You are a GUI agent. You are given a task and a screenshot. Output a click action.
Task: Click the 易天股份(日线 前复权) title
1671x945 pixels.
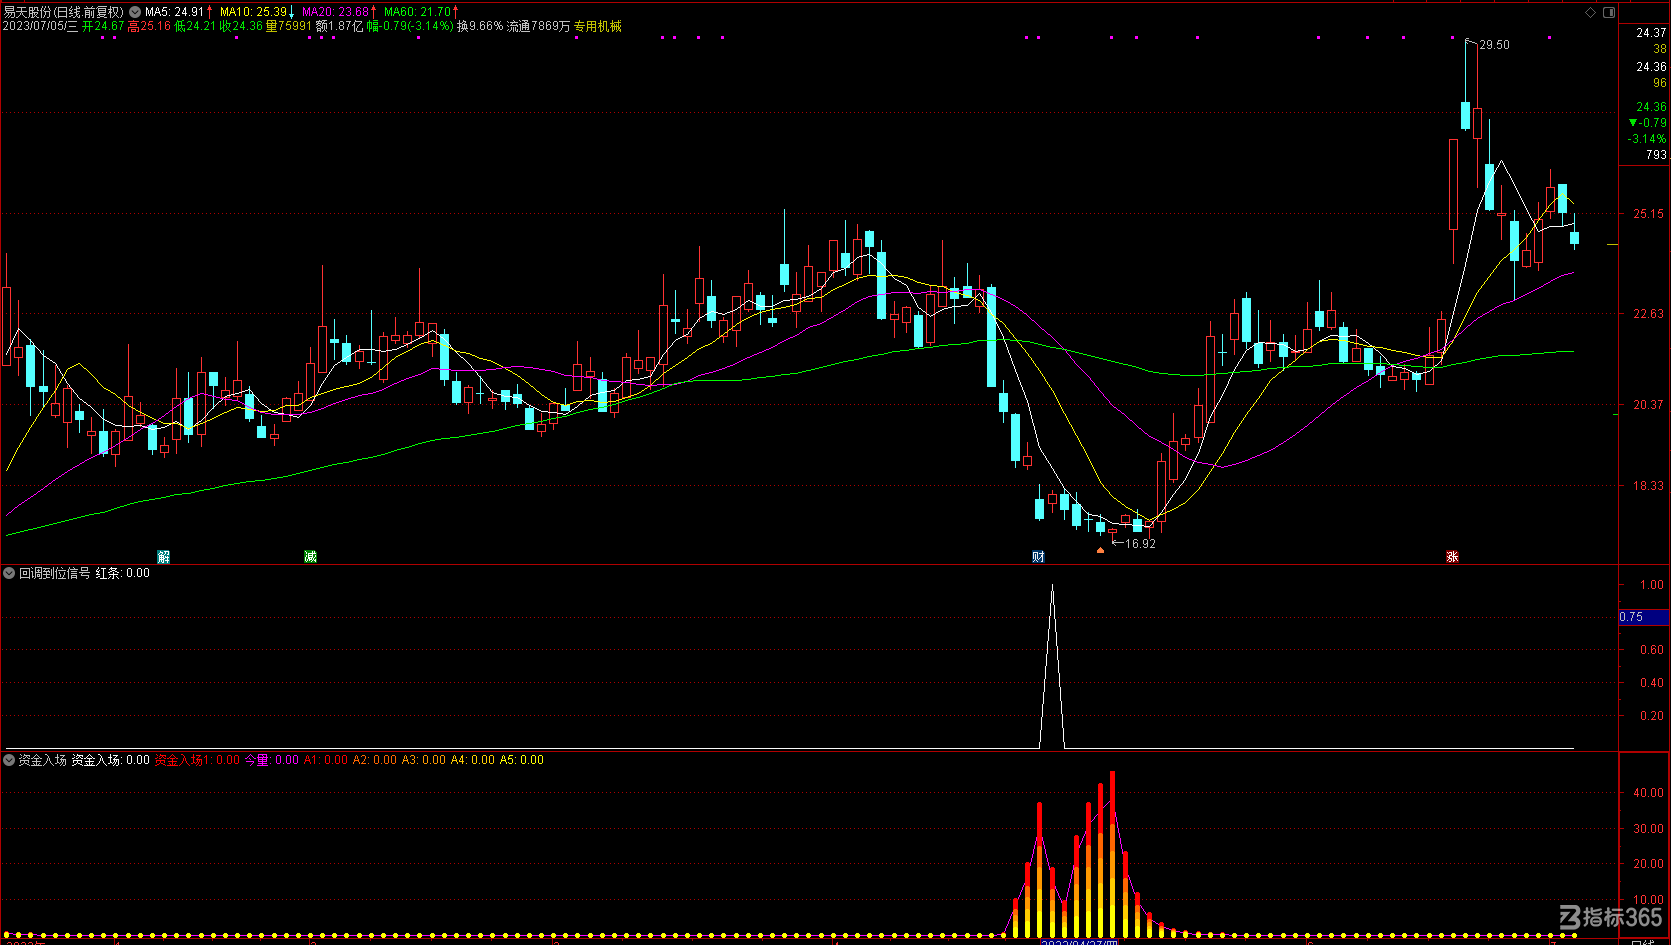click(x=64, y=12)
